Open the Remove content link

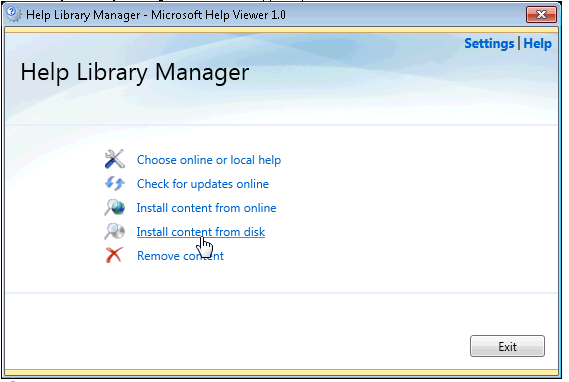pos(180,256)
